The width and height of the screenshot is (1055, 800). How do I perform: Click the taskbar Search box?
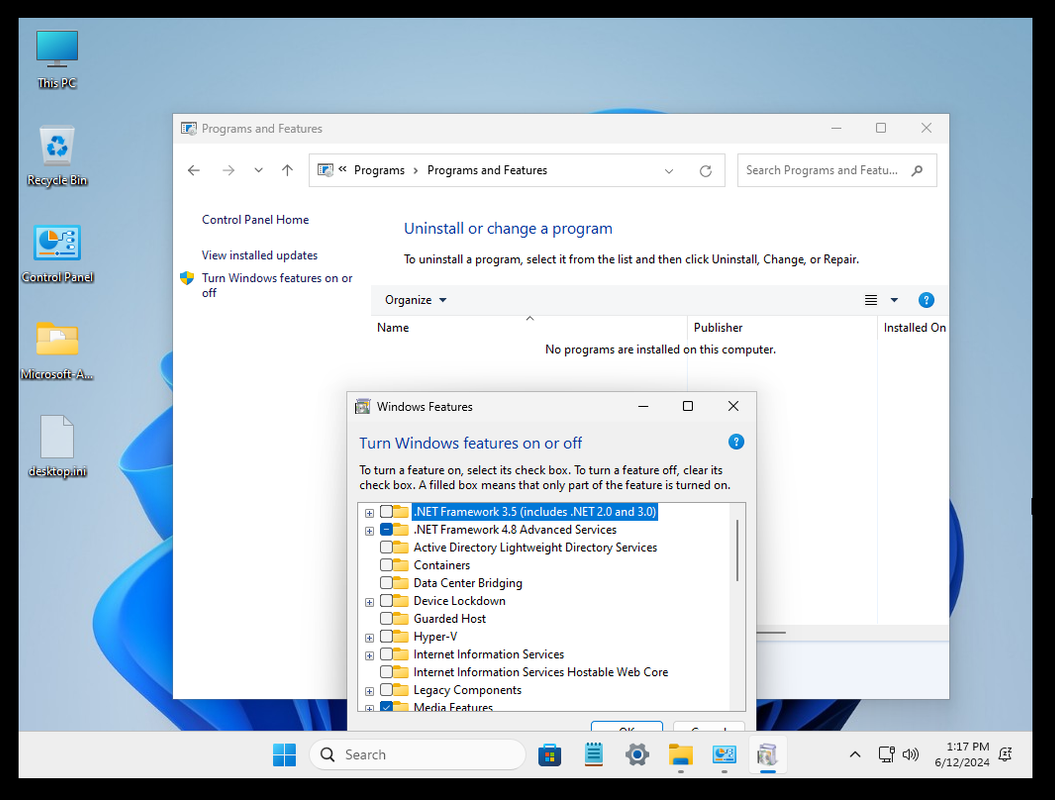pos(417,755)
